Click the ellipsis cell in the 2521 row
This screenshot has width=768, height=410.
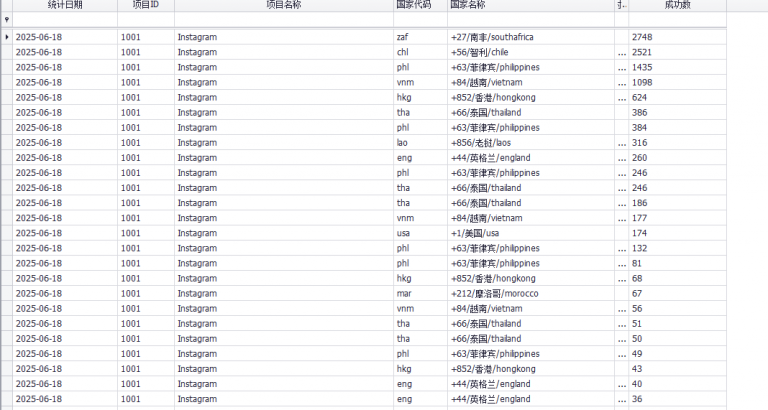point(622,52)
